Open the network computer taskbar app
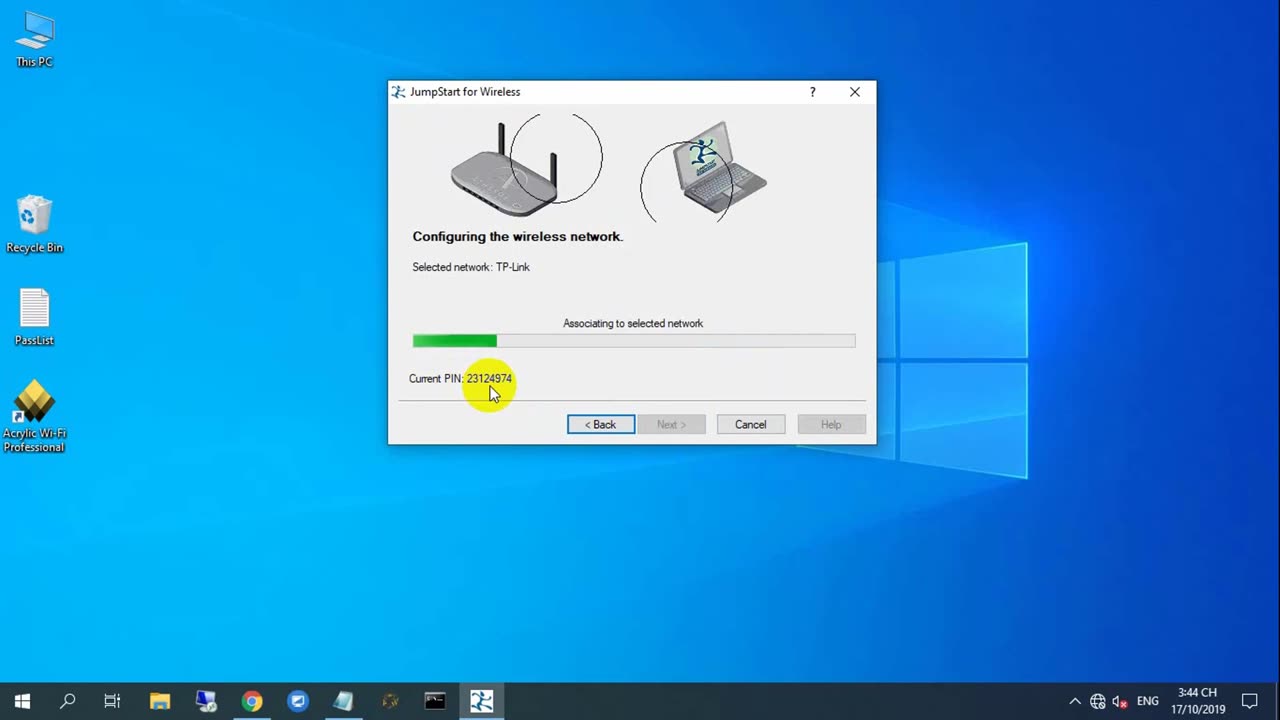 [x=206, y=701]
